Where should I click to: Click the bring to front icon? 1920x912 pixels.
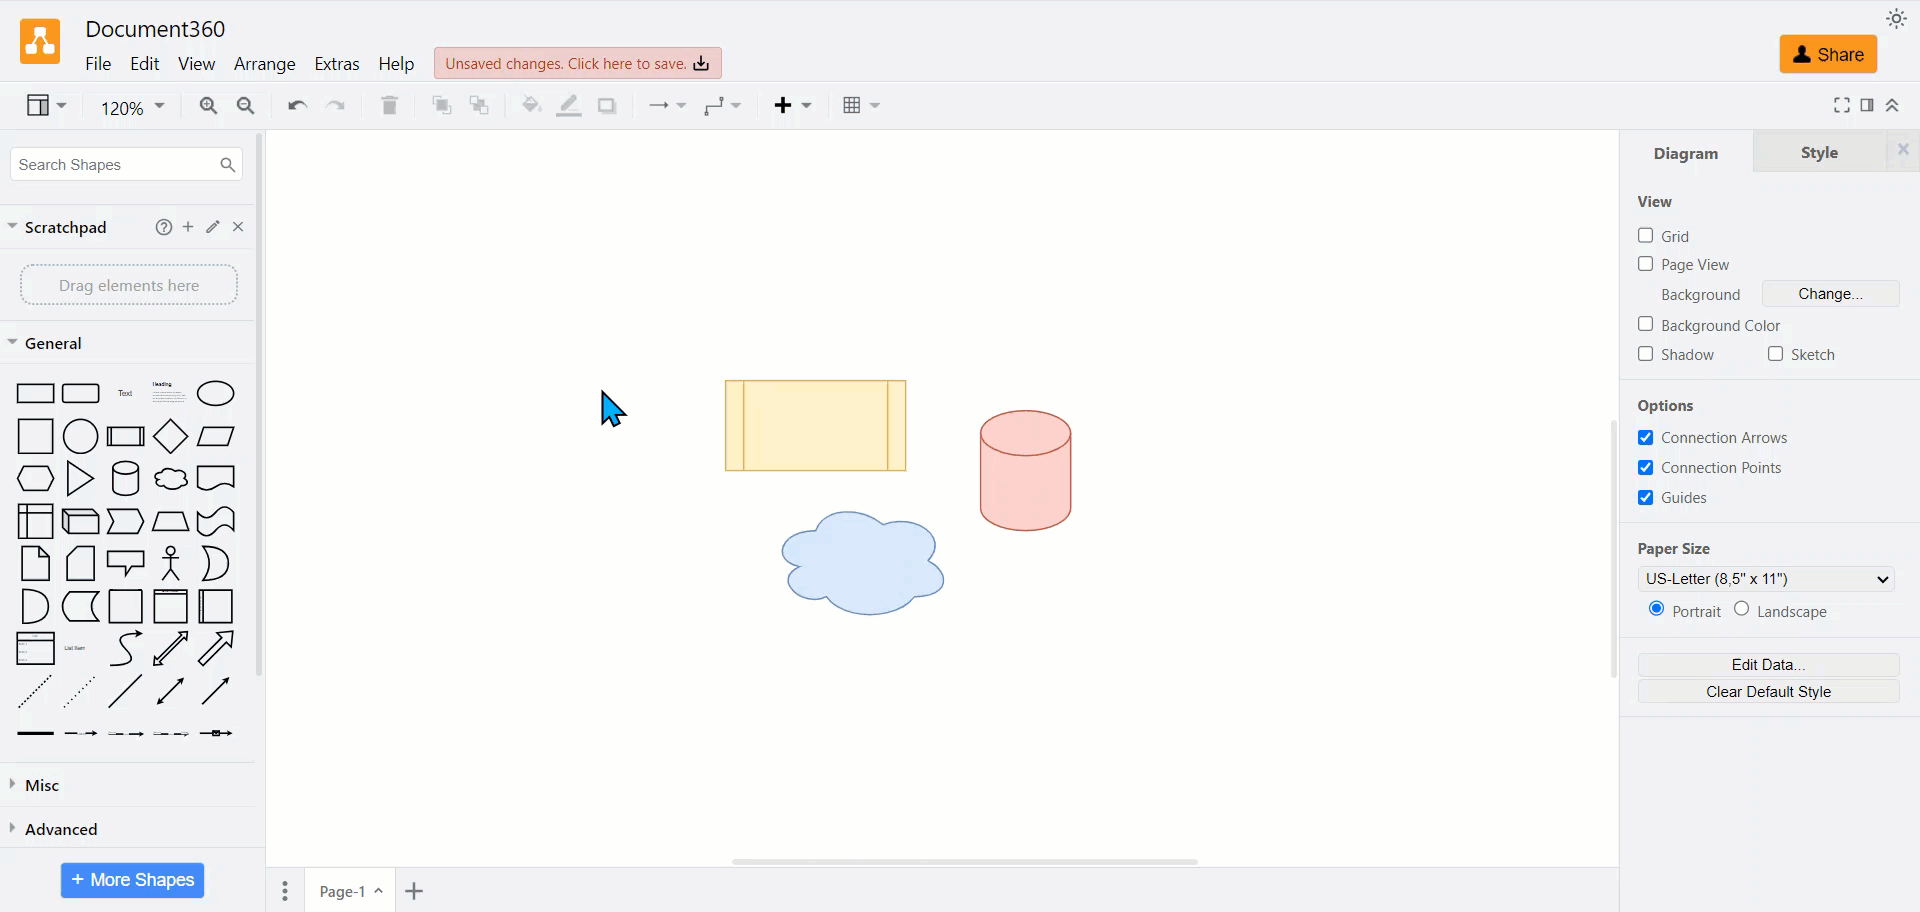pos(442,106)
